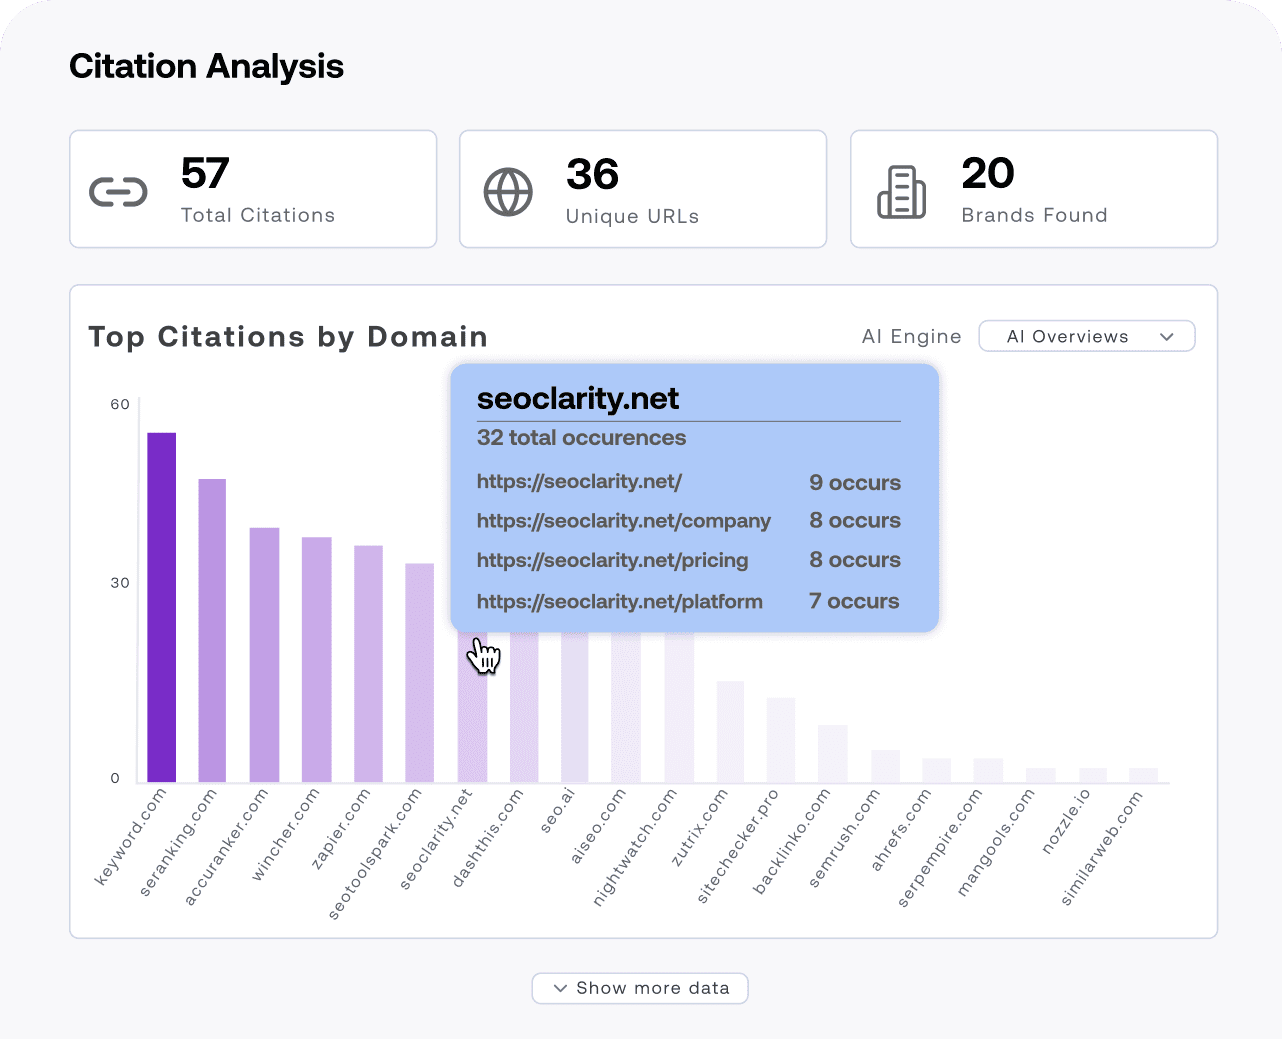Click the seoclarity.net axis label
Viewport: 1282px width, 1039px height.
[435, 839]
